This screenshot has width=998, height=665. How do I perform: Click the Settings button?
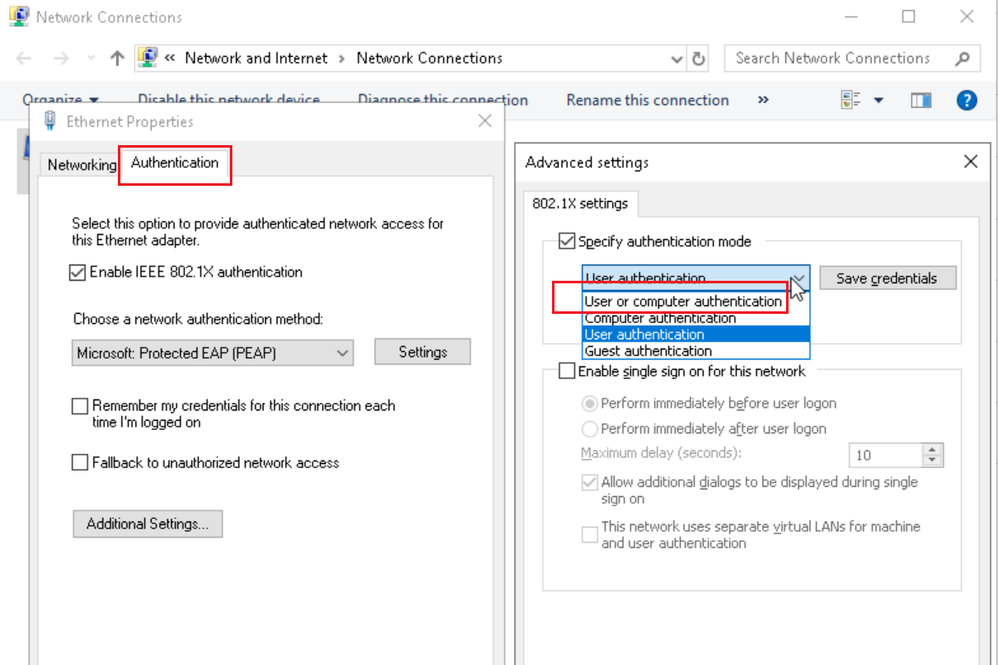(x=423, y=352)
